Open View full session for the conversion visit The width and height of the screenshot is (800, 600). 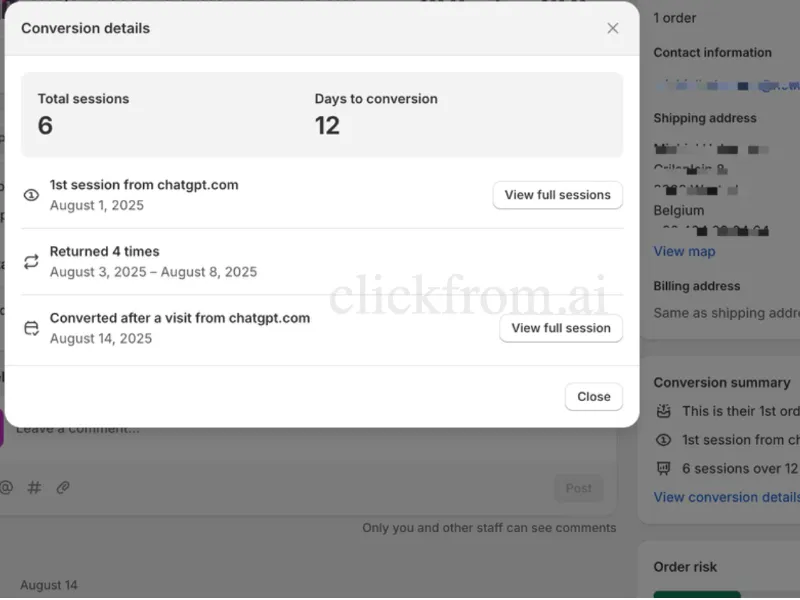(x=561, y=328)
